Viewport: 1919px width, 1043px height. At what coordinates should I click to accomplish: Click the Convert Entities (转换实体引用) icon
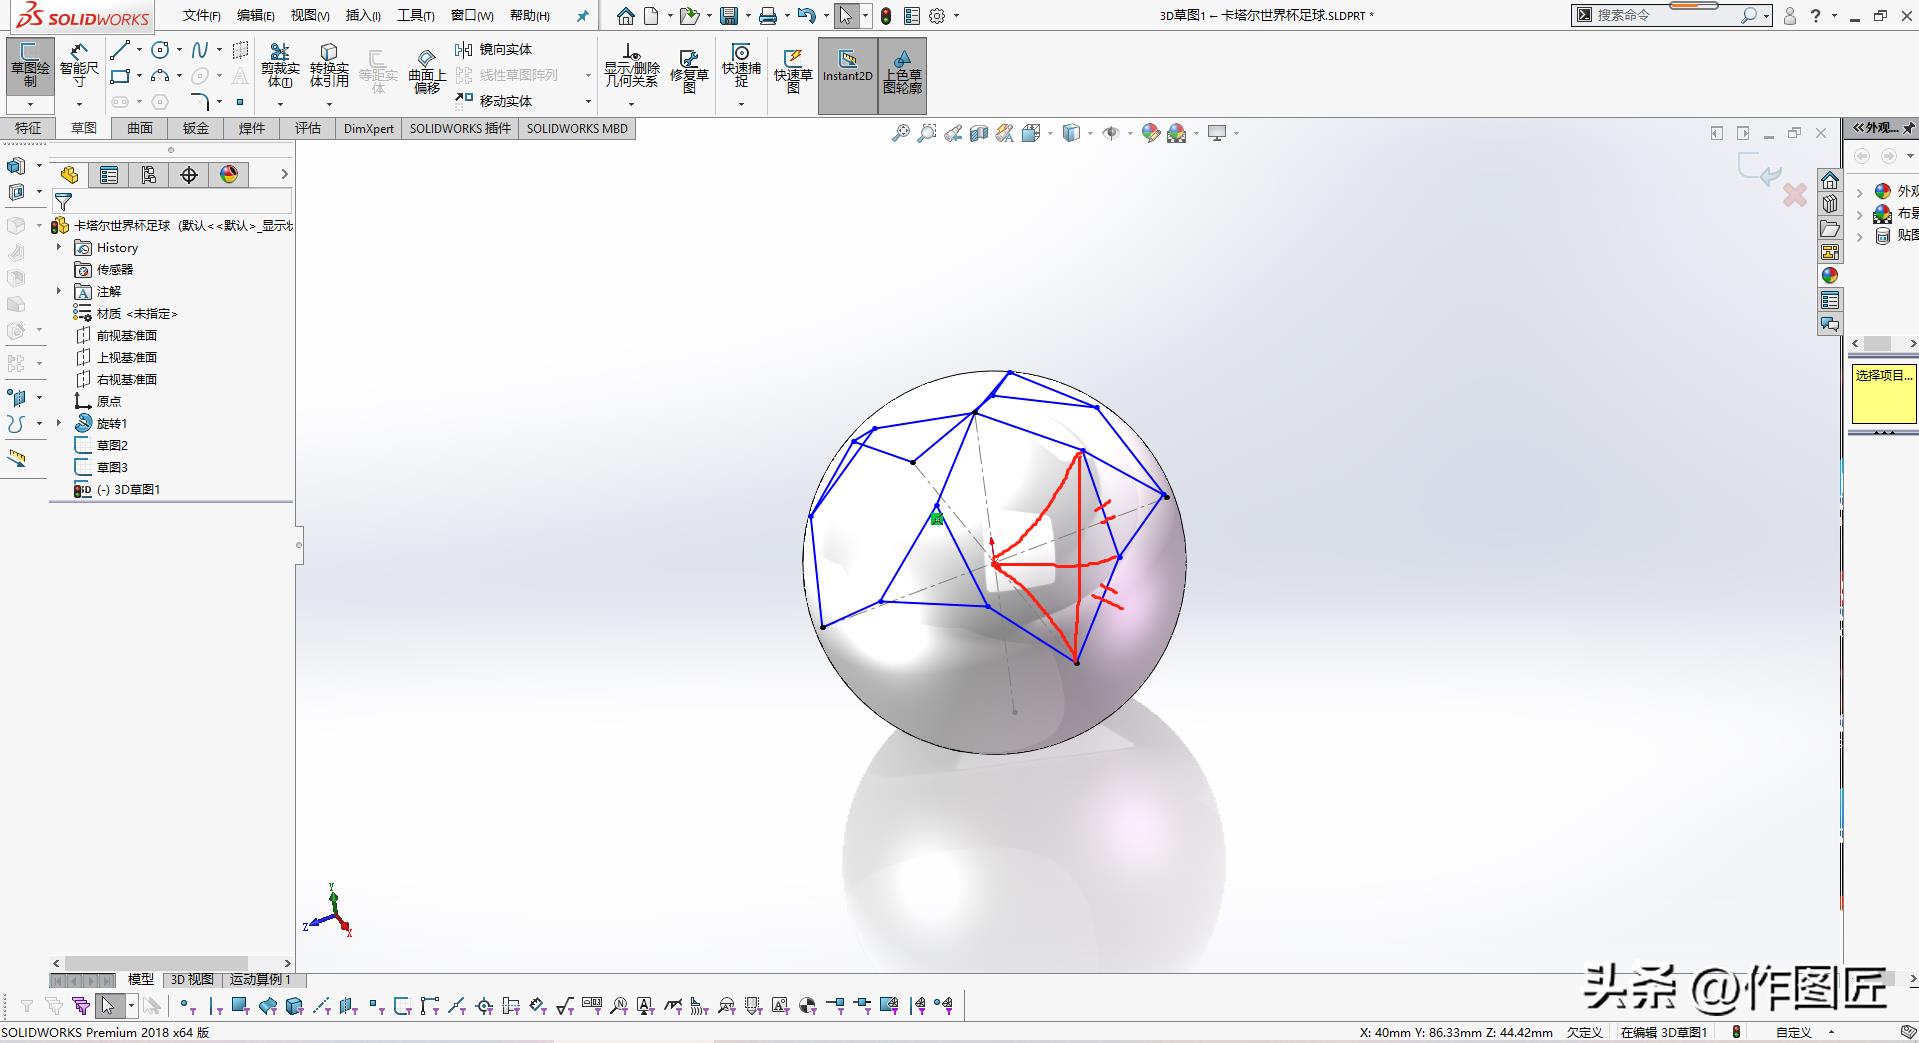point(329,64)
